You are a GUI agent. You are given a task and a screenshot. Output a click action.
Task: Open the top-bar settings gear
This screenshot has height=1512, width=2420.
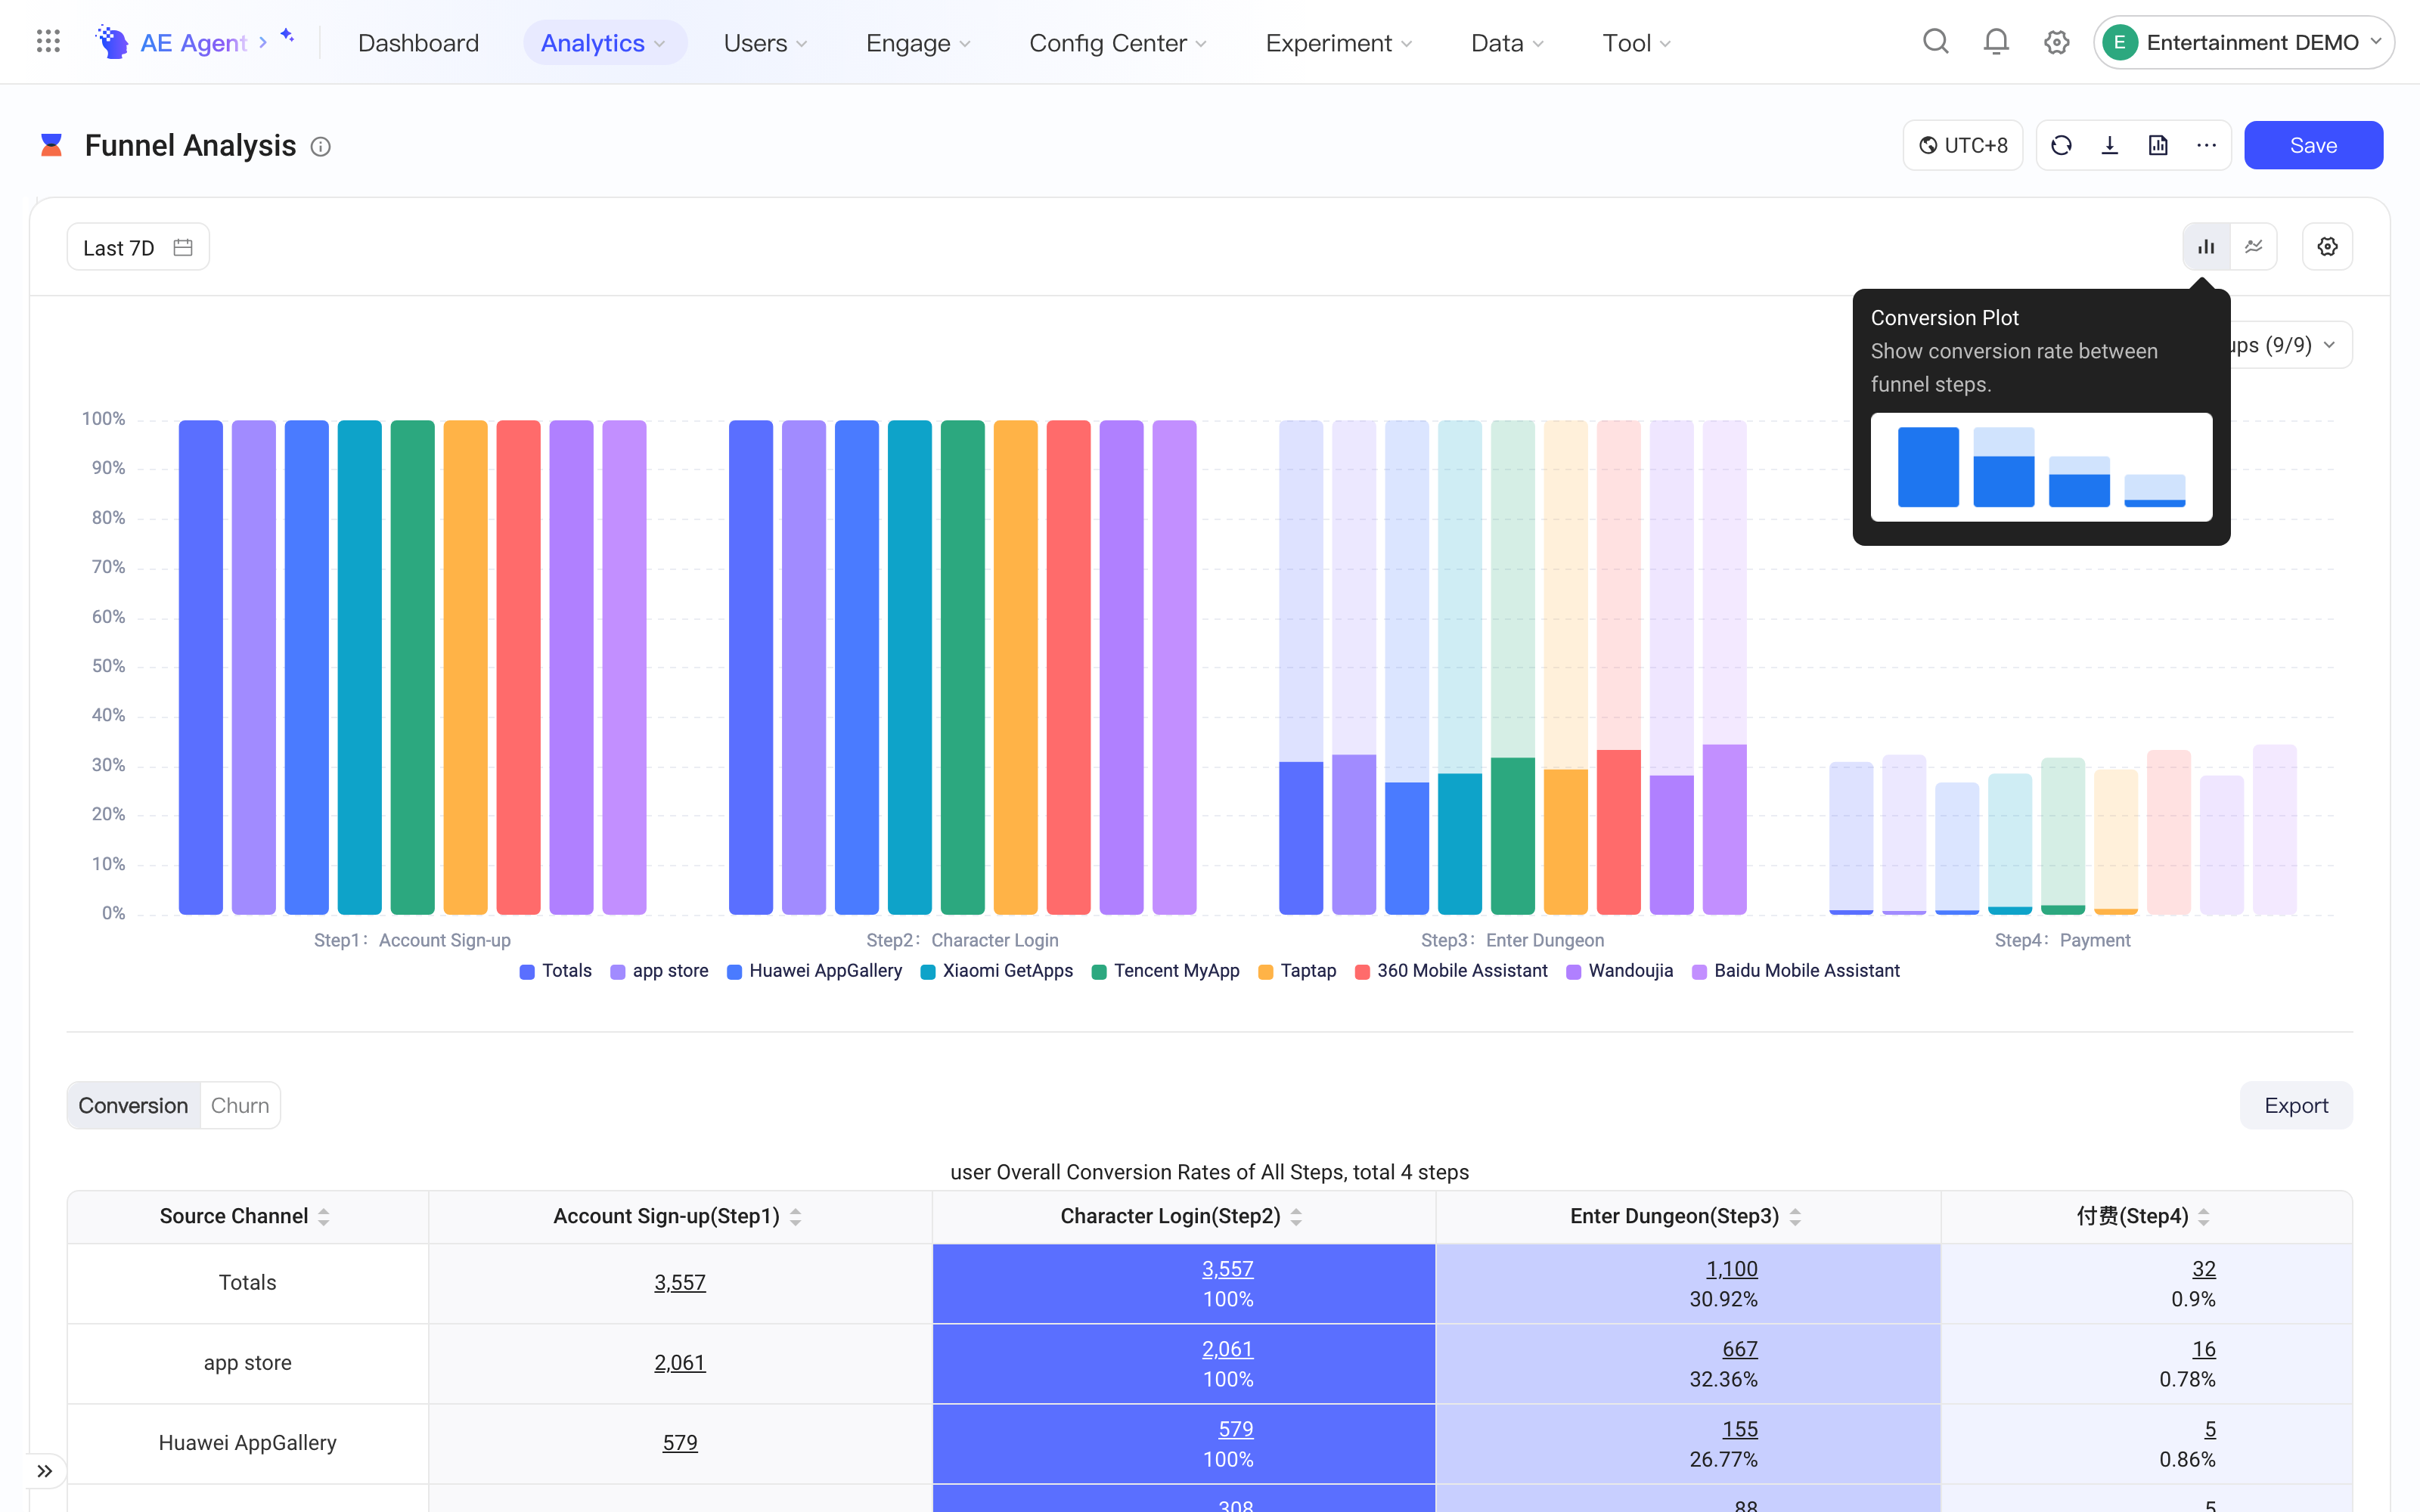click(x=2056, y=42)
